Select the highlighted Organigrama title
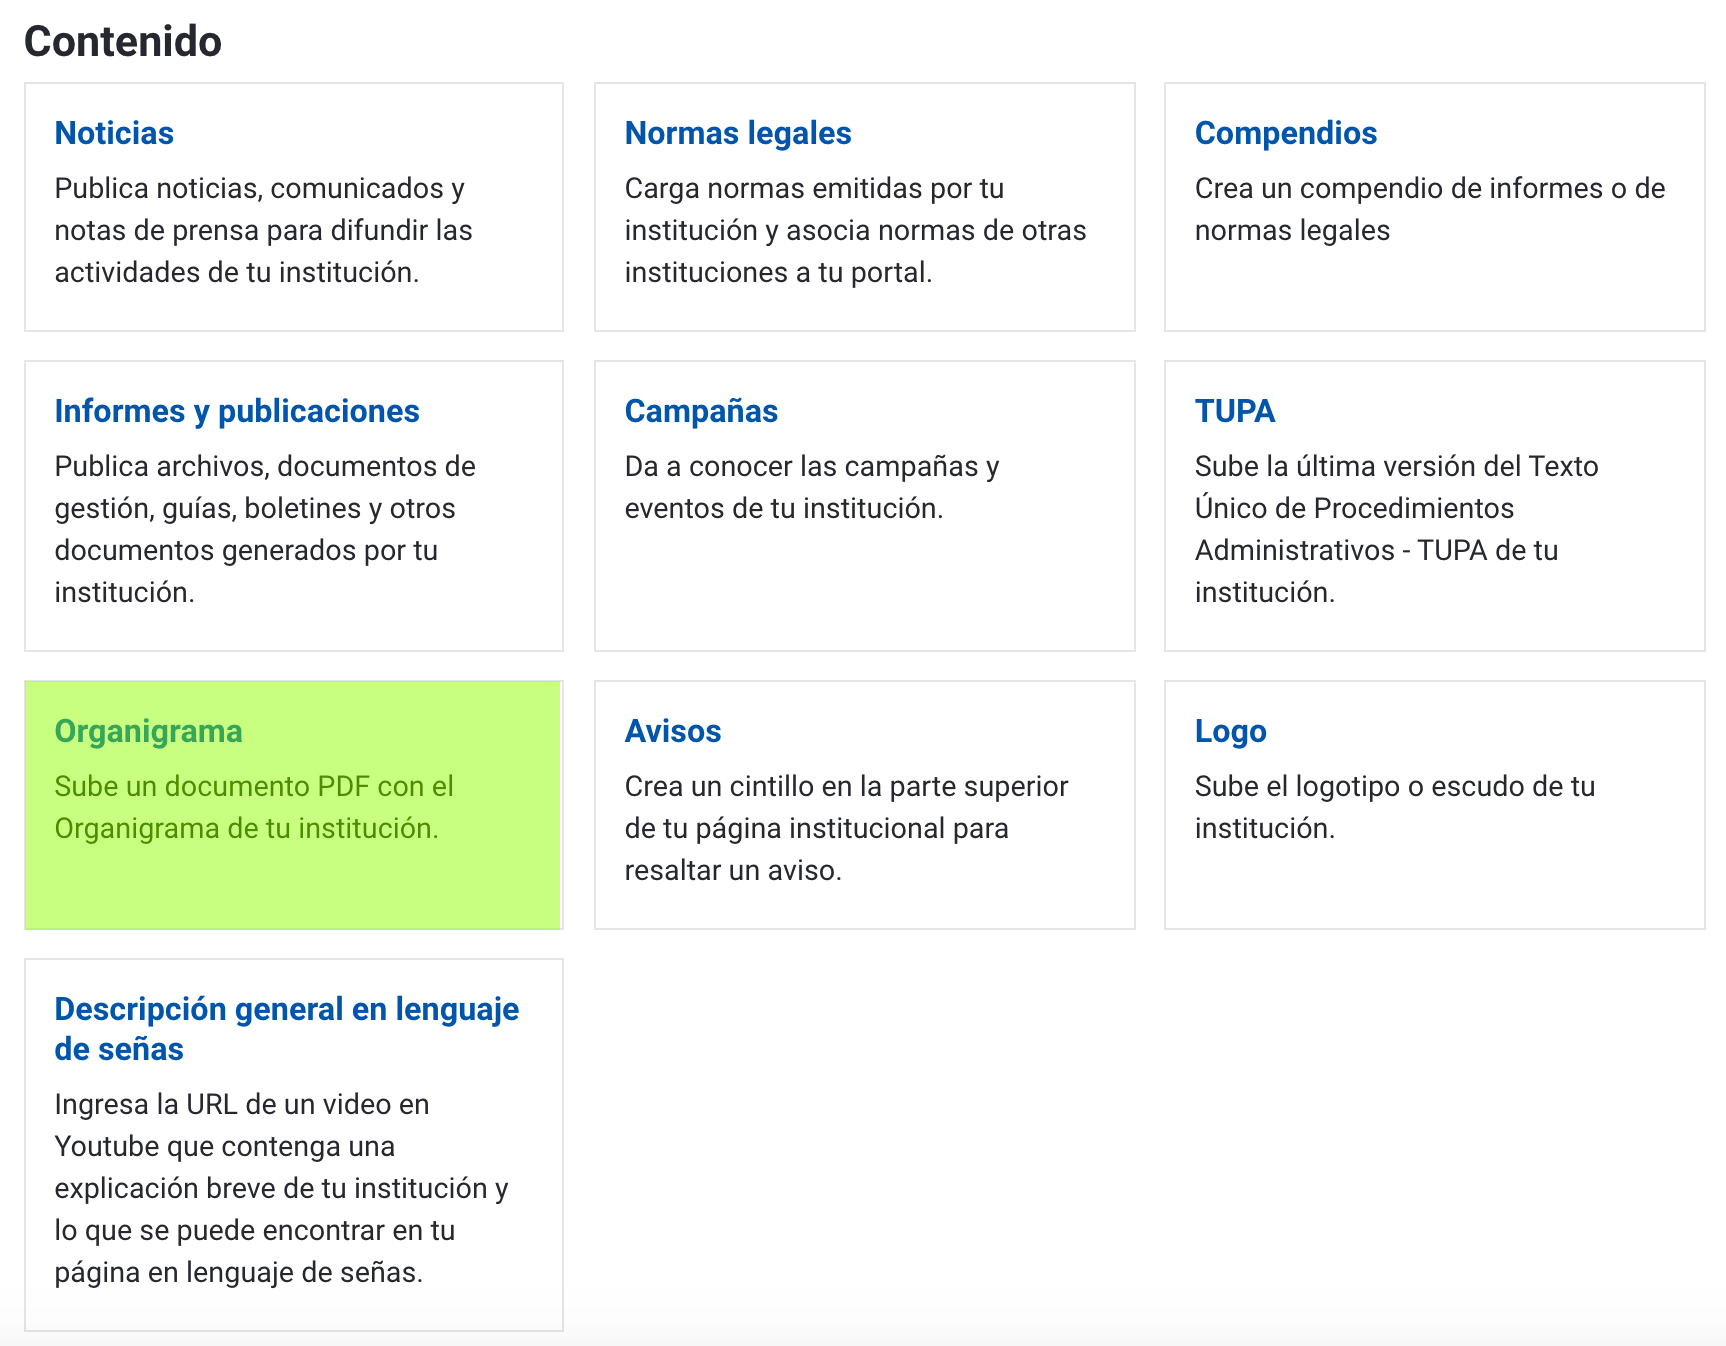1726x1346 pixels. 148,731
